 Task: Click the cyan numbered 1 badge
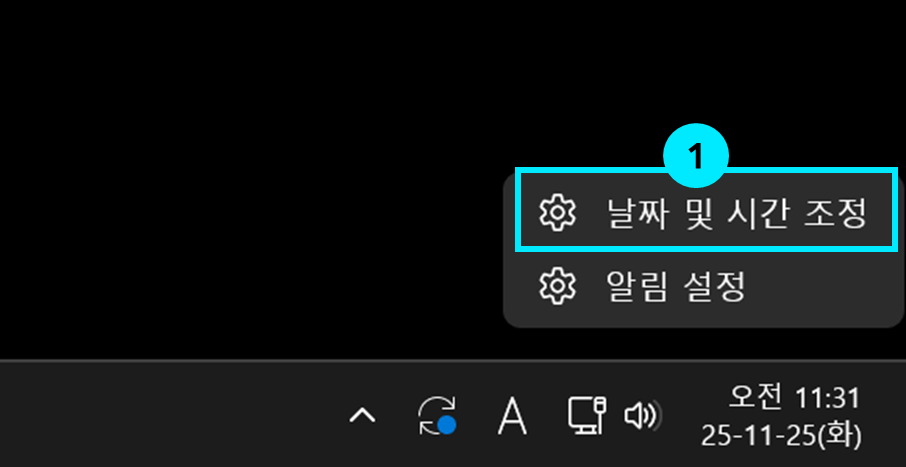click(x=696, y=155)
